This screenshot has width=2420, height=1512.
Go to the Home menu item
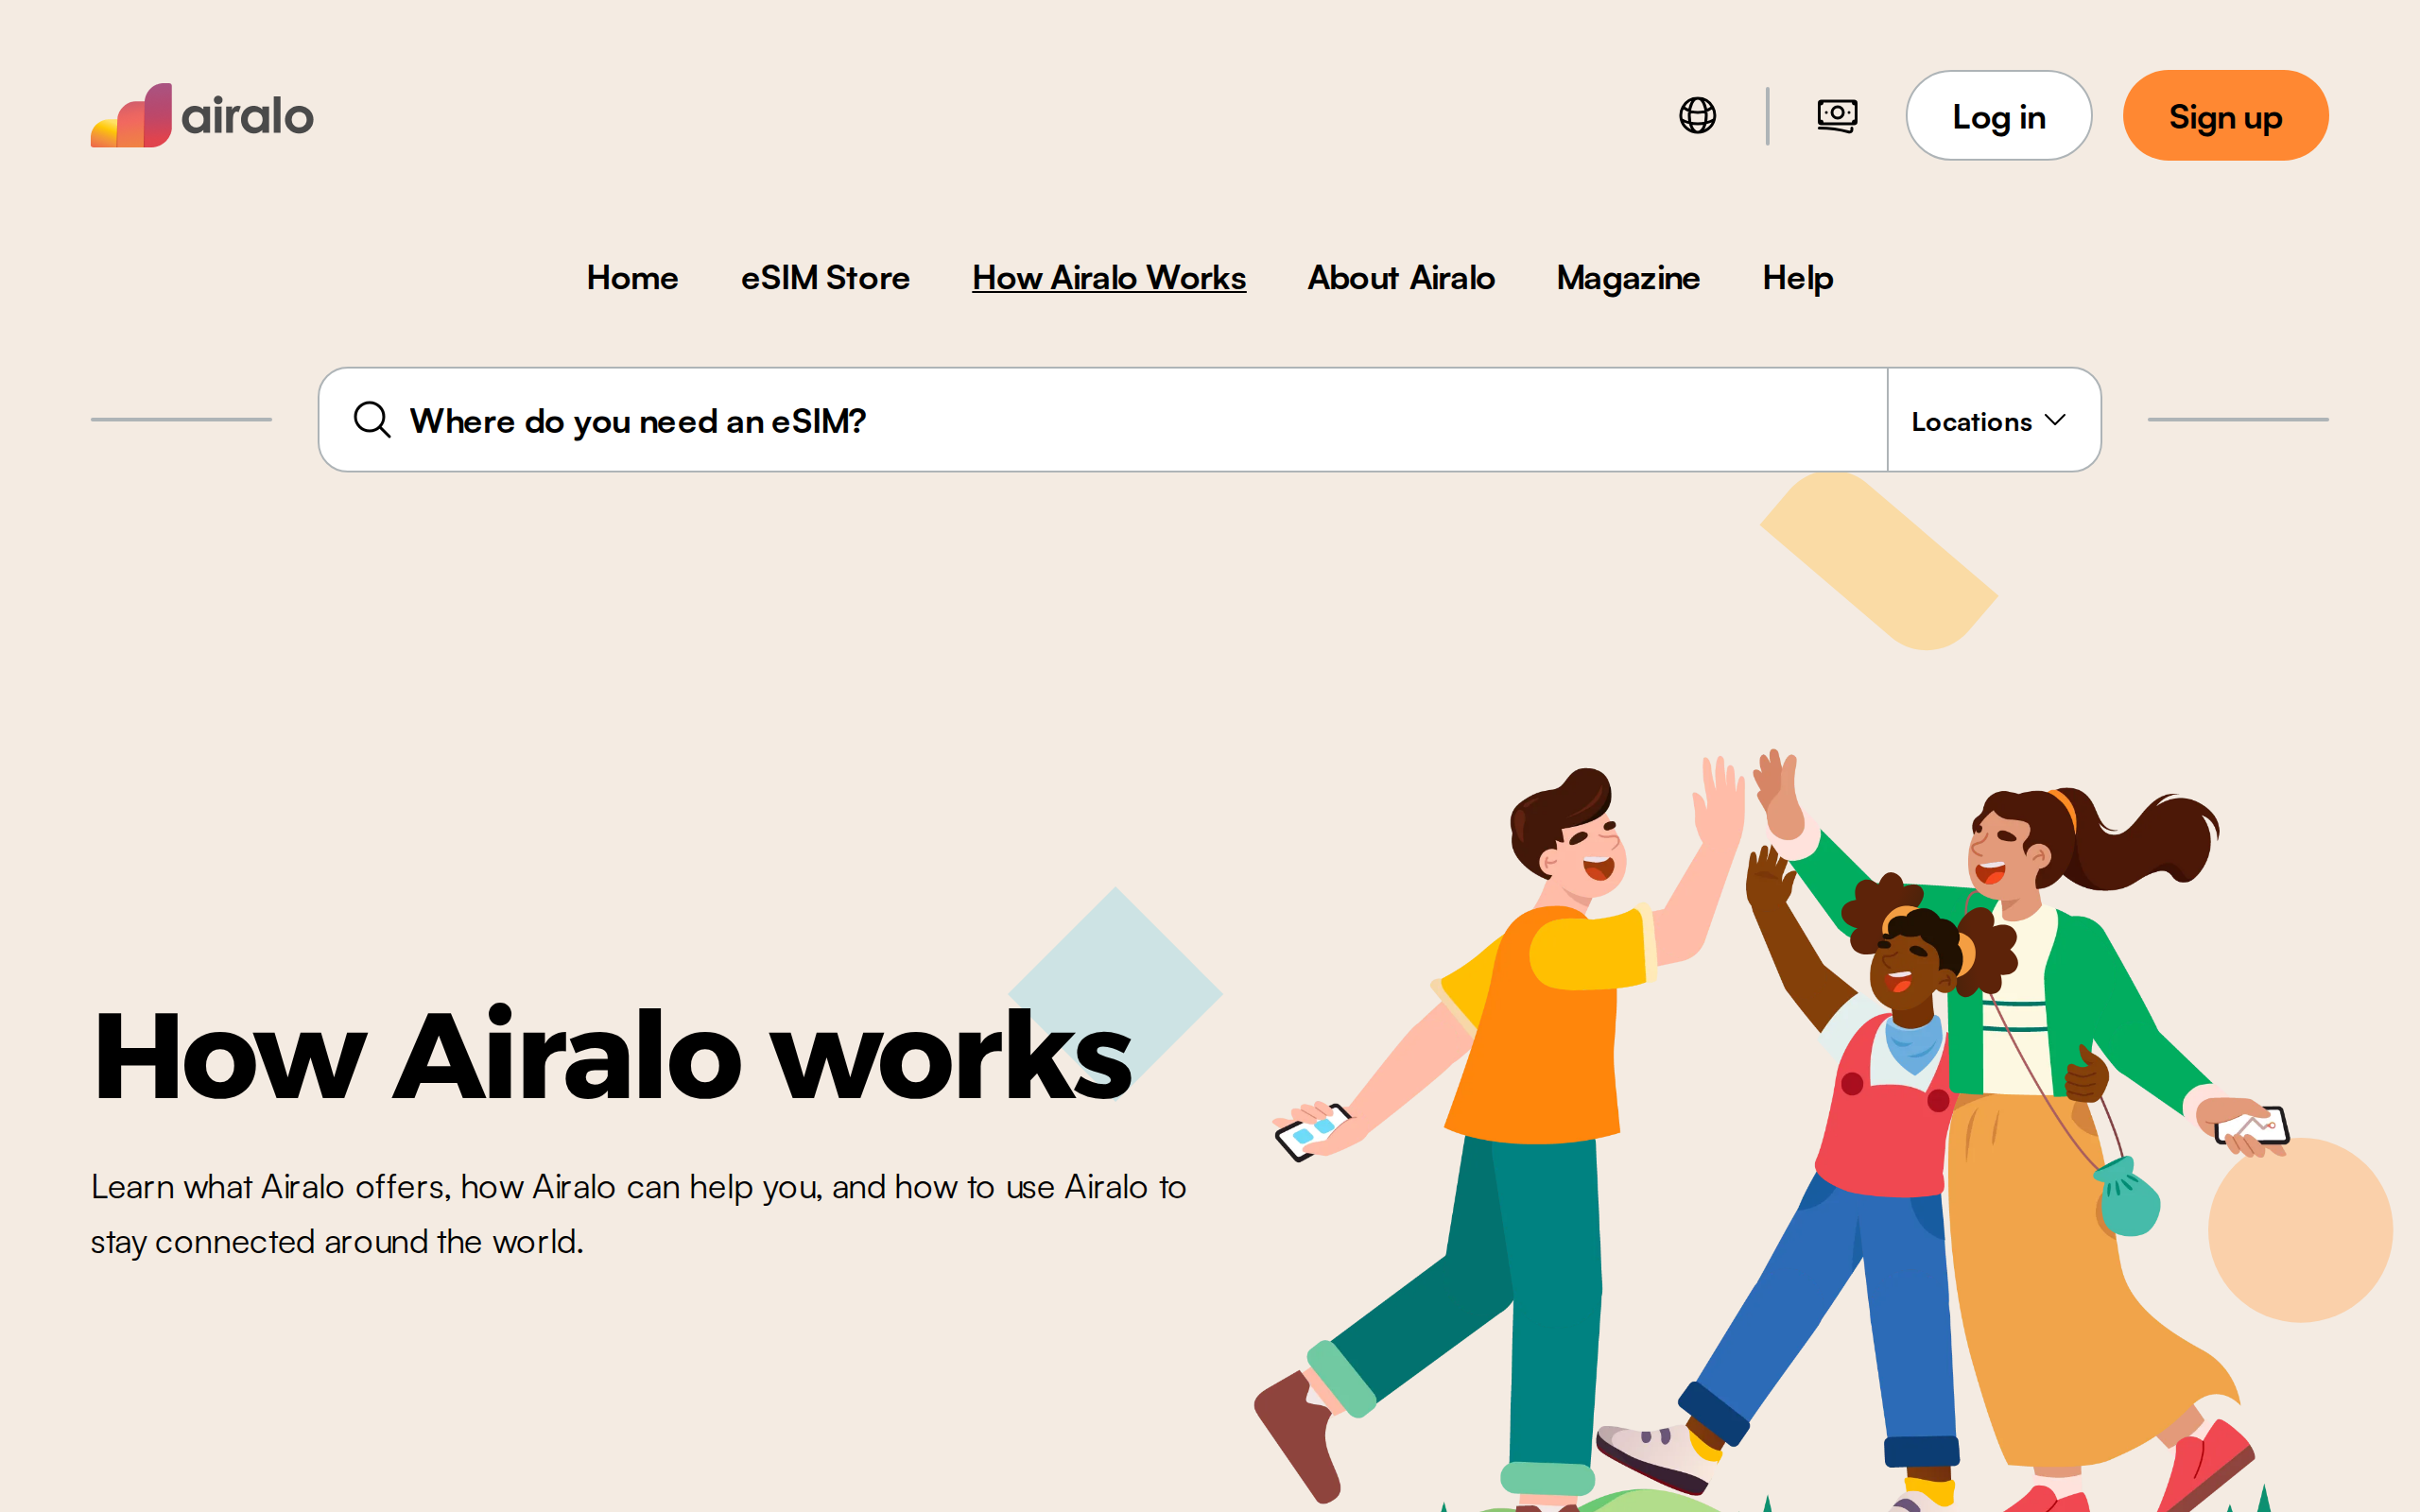point(632,277)
